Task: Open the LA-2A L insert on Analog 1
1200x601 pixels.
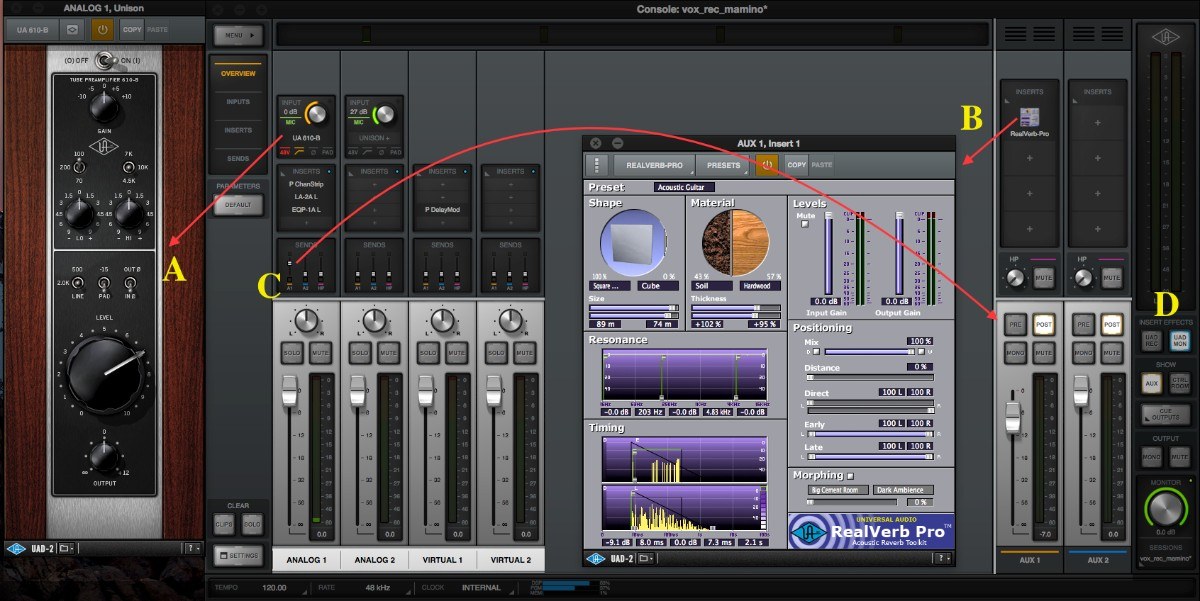Action: tap(306, 198)
